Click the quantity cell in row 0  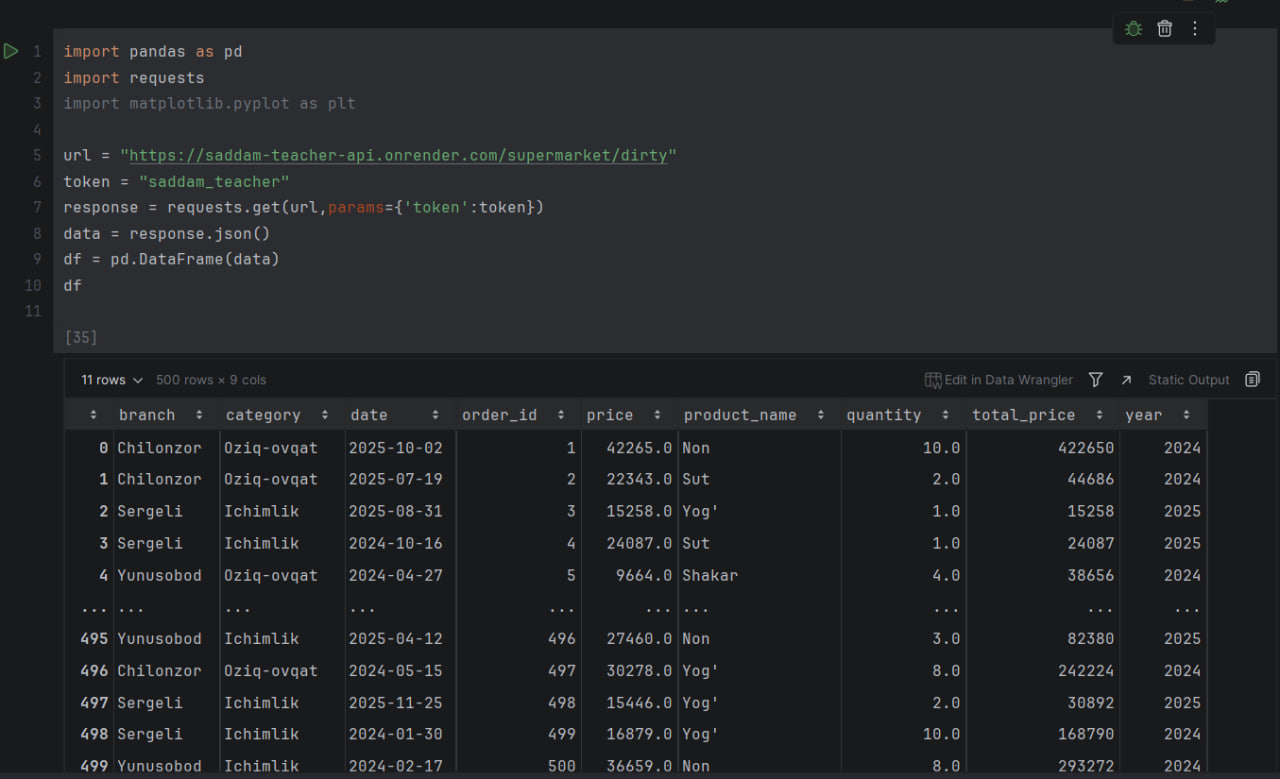pyautogui.click(x=941, y=448)
